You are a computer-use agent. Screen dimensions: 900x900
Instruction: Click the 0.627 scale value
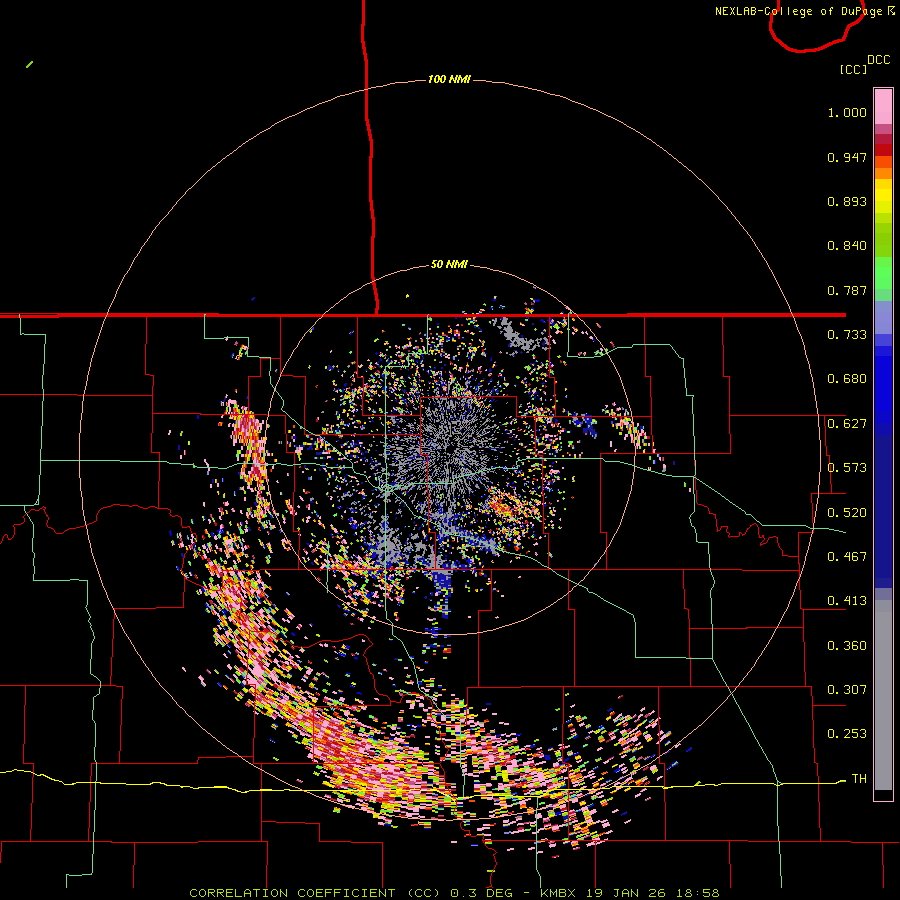(x=847, y=424)
